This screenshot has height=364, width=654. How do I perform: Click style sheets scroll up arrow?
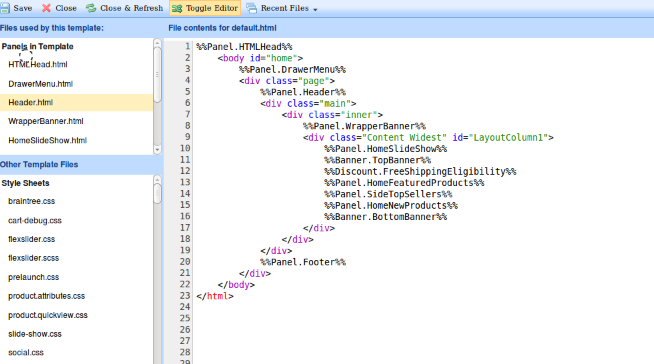pyautogui.click(x=157, y=179)
